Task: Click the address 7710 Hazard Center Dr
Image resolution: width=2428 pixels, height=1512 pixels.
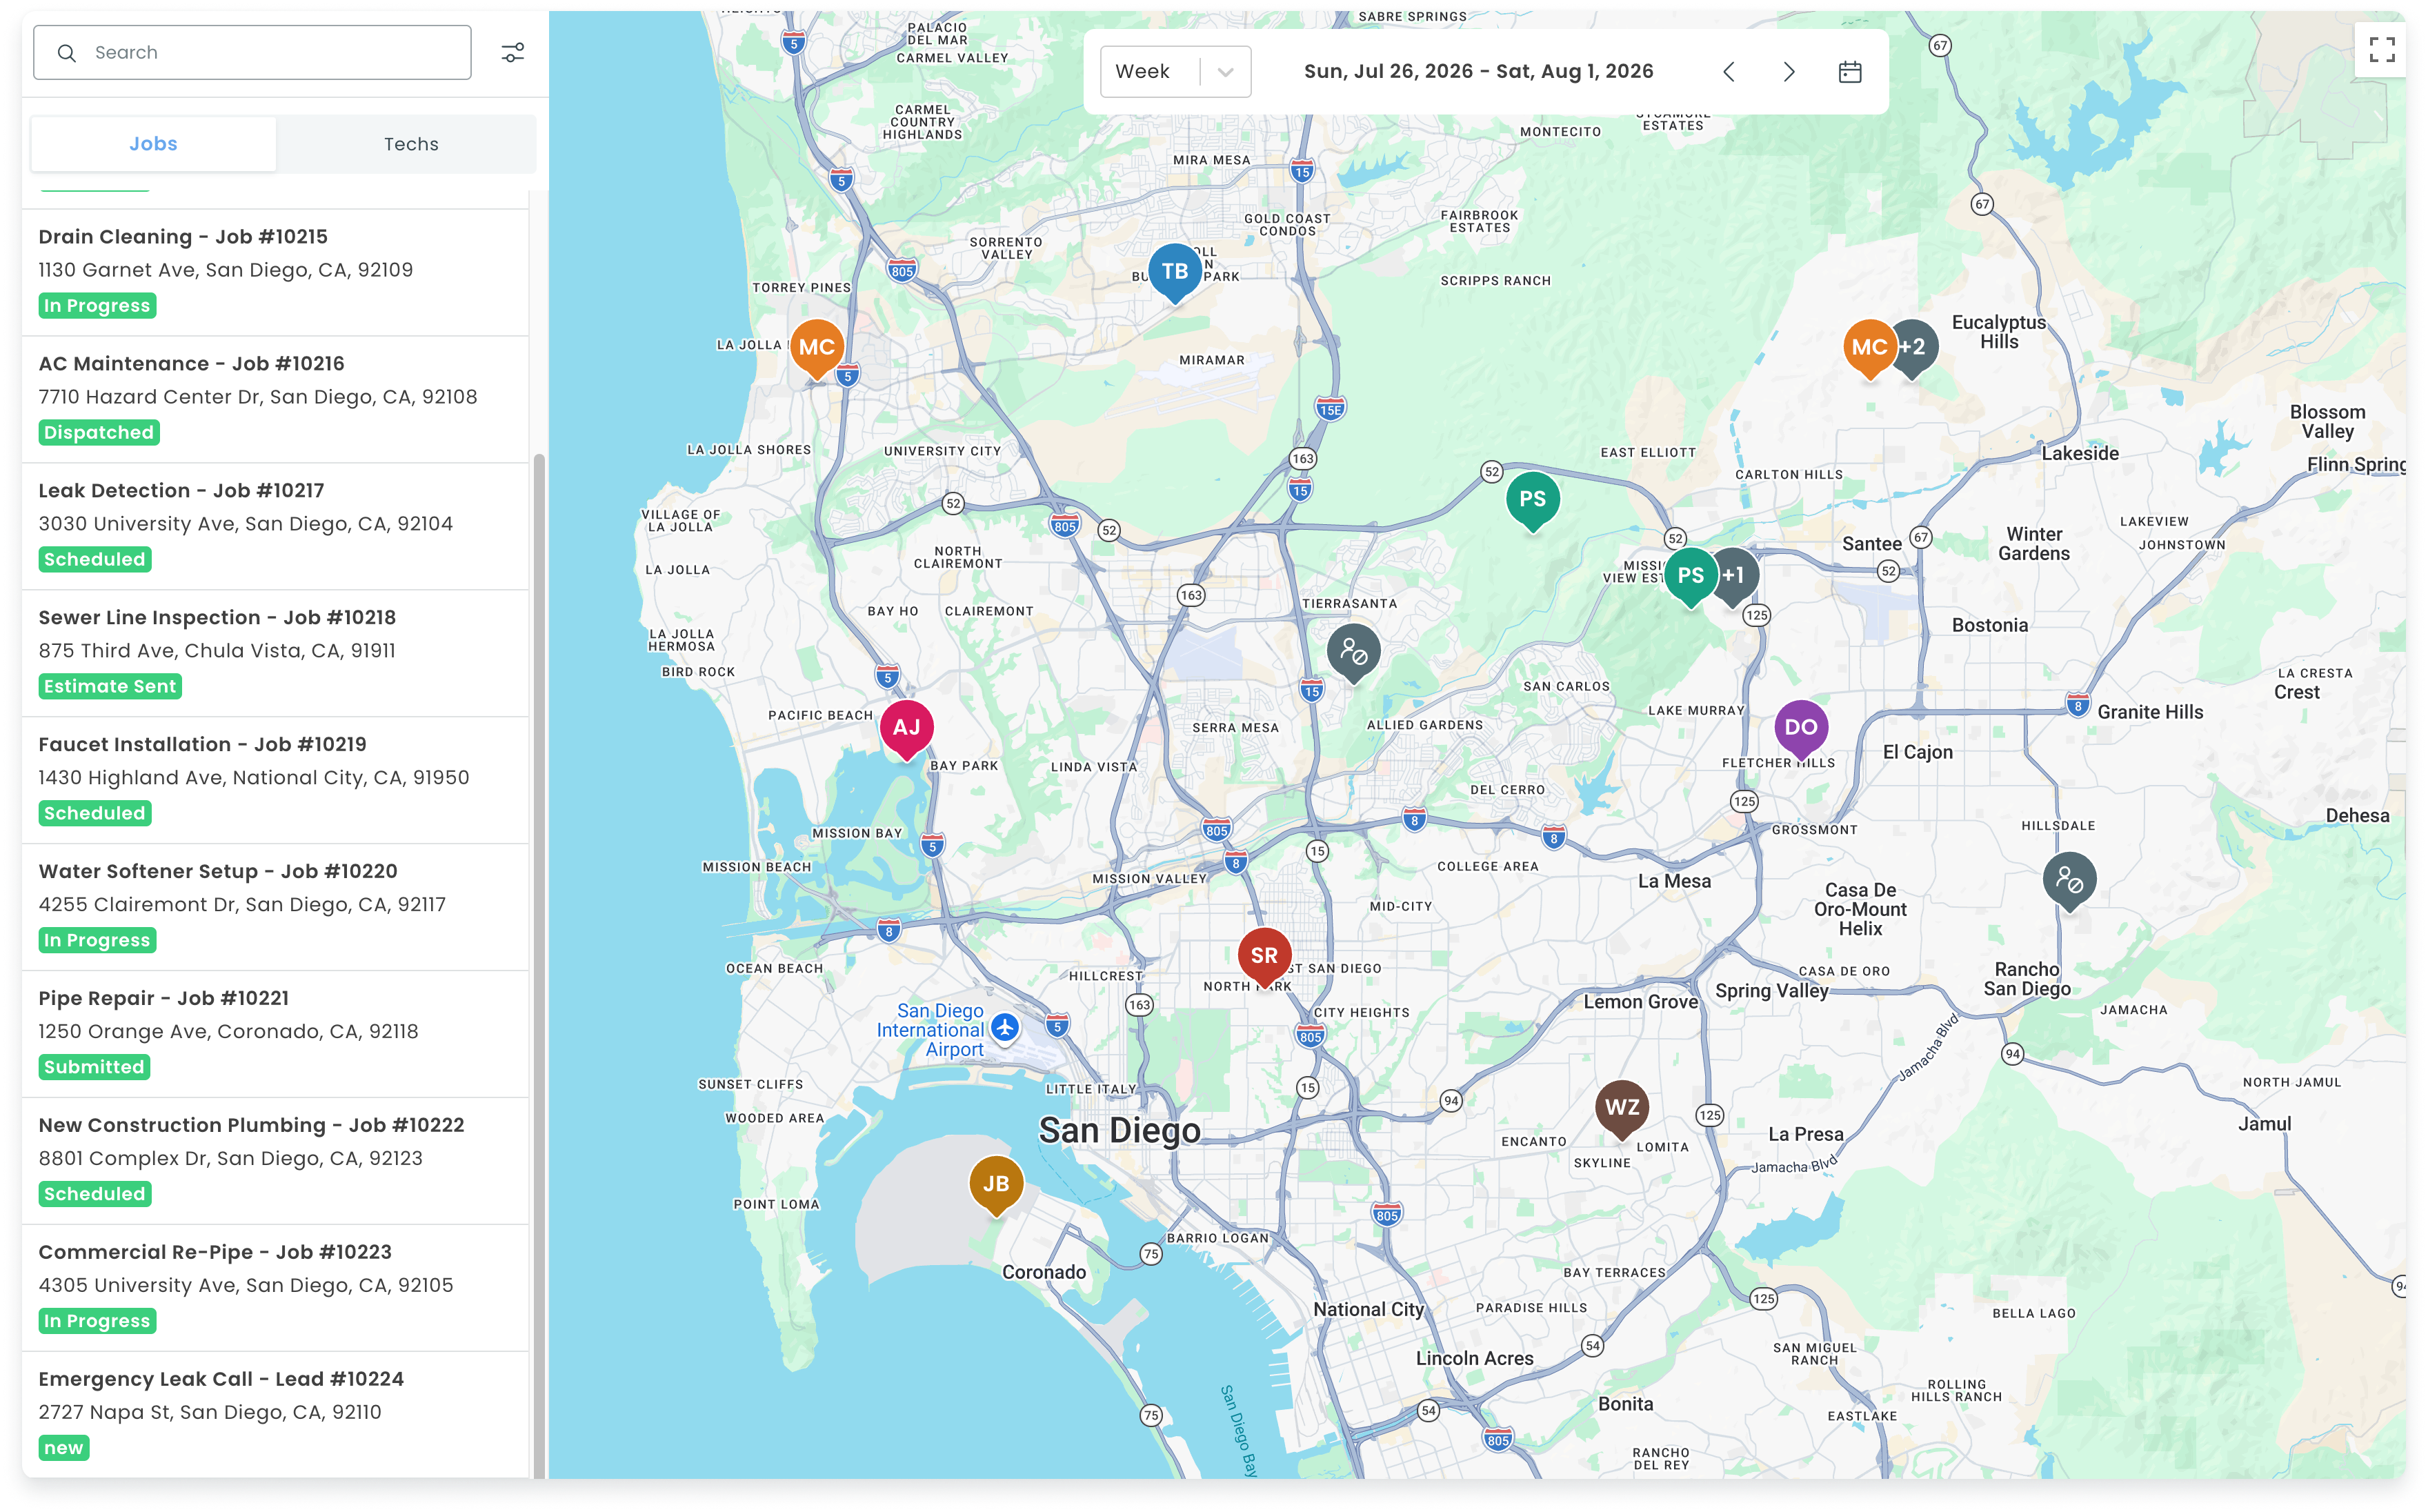Action: tap(258, 397)
